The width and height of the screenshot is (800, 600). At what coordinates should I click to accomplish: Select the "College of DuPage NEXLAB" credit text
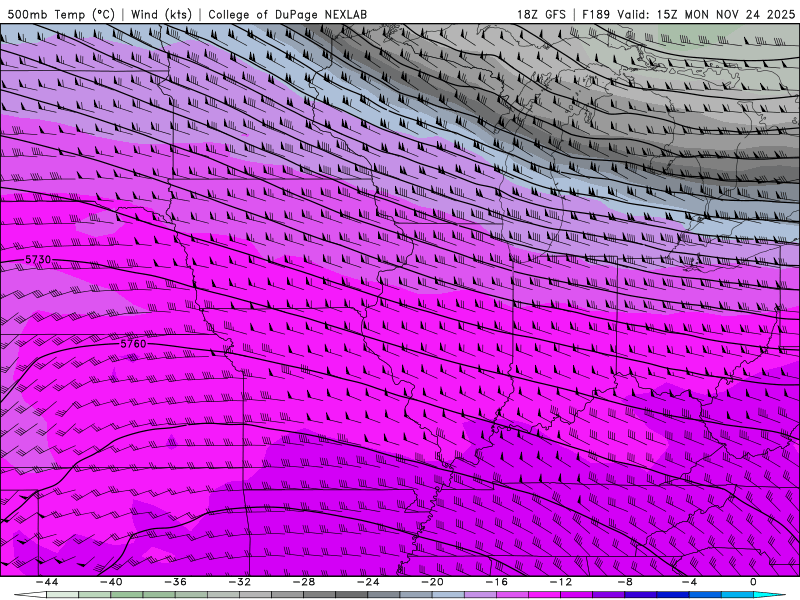[x=287, y=15]
